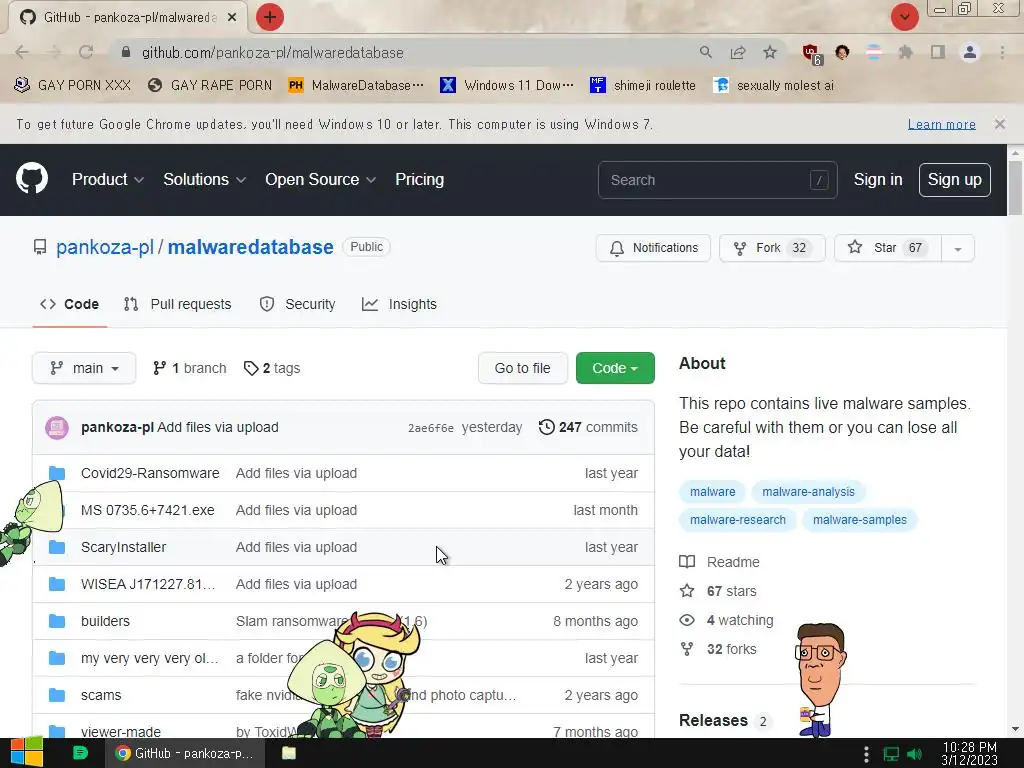This screenshot has width=1024, height=768.
Task: Expand the Product menu
Action: click(108, 180)
